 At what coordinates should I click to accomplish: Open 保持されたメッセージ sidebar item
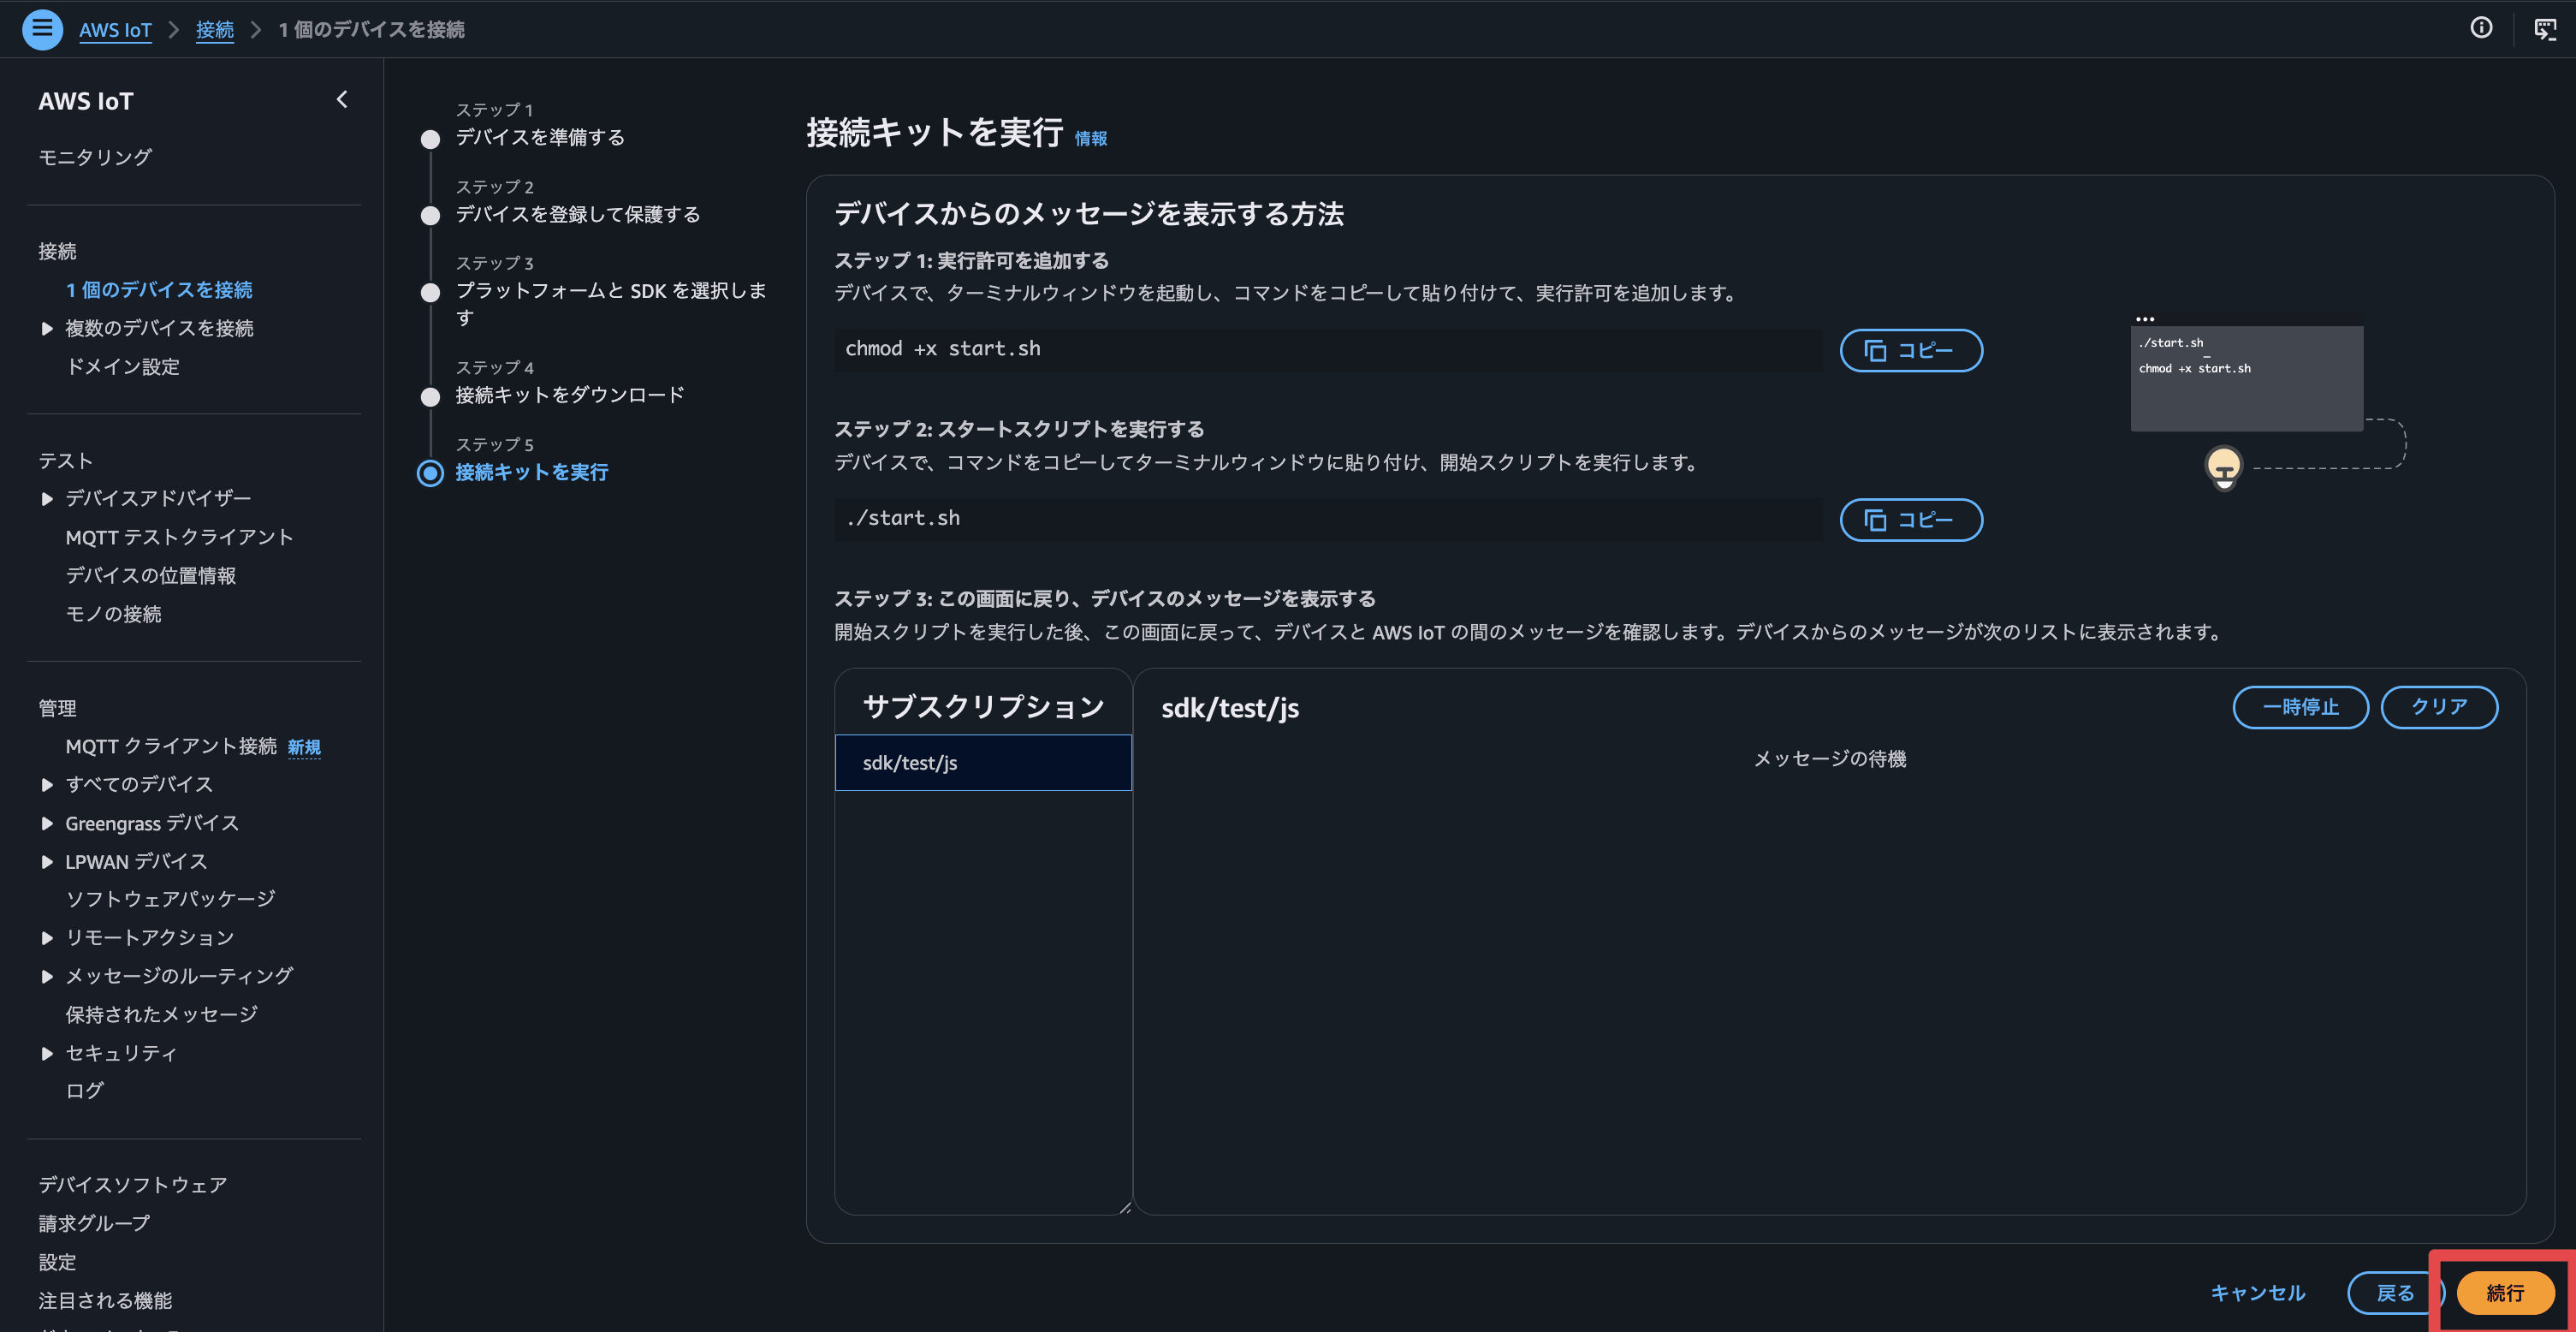coord(161,1014)
